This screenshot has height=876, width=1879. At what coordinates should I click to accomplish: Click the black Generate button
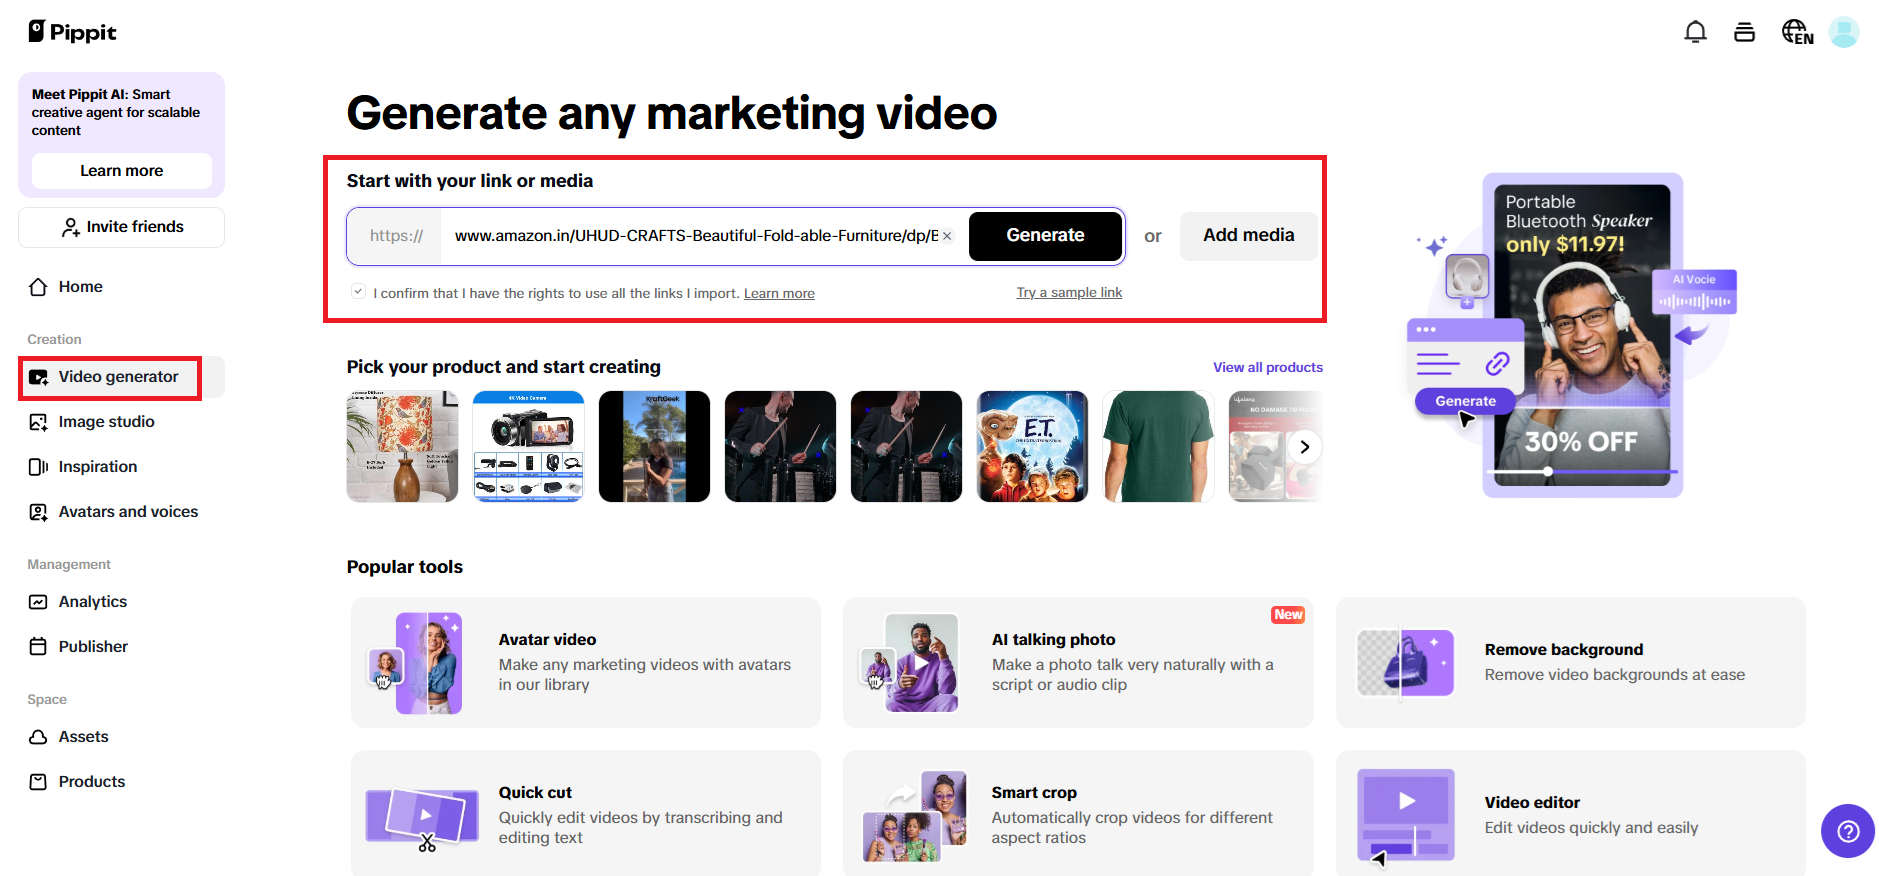[x=1045, y=236]
